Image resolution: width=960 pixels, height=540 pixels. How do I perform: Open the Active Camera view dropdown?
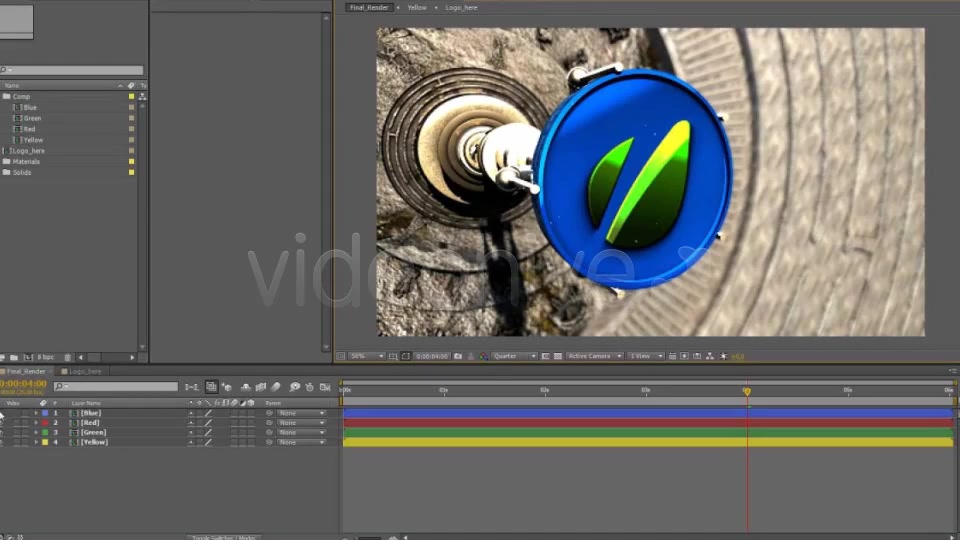point(594,356)
